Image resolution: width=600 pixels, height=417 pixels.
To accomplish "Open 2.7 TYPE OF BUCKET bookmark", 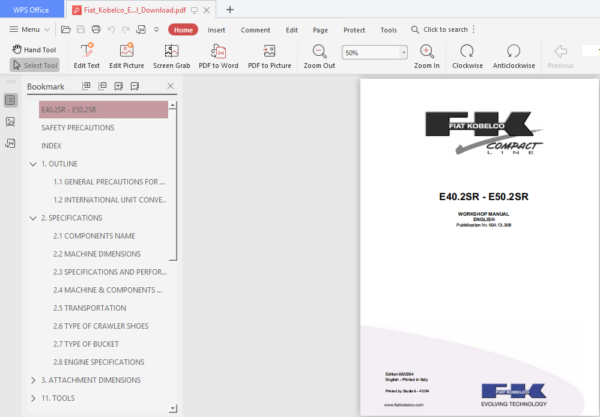I will pyautogui.click(x=86, y=344).
